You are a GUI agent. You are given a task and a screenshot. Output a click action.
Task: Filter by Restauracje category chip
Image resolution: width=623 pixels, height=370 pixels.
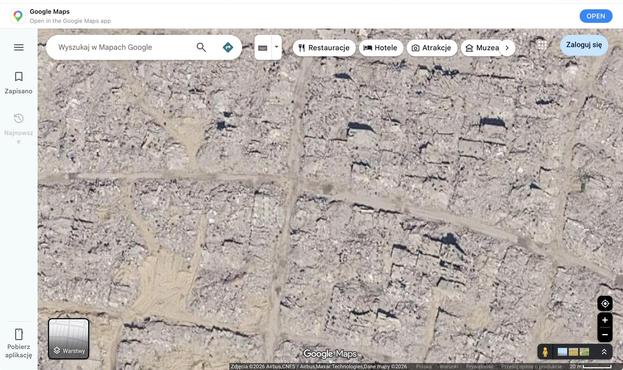click(x=324, y=48)
